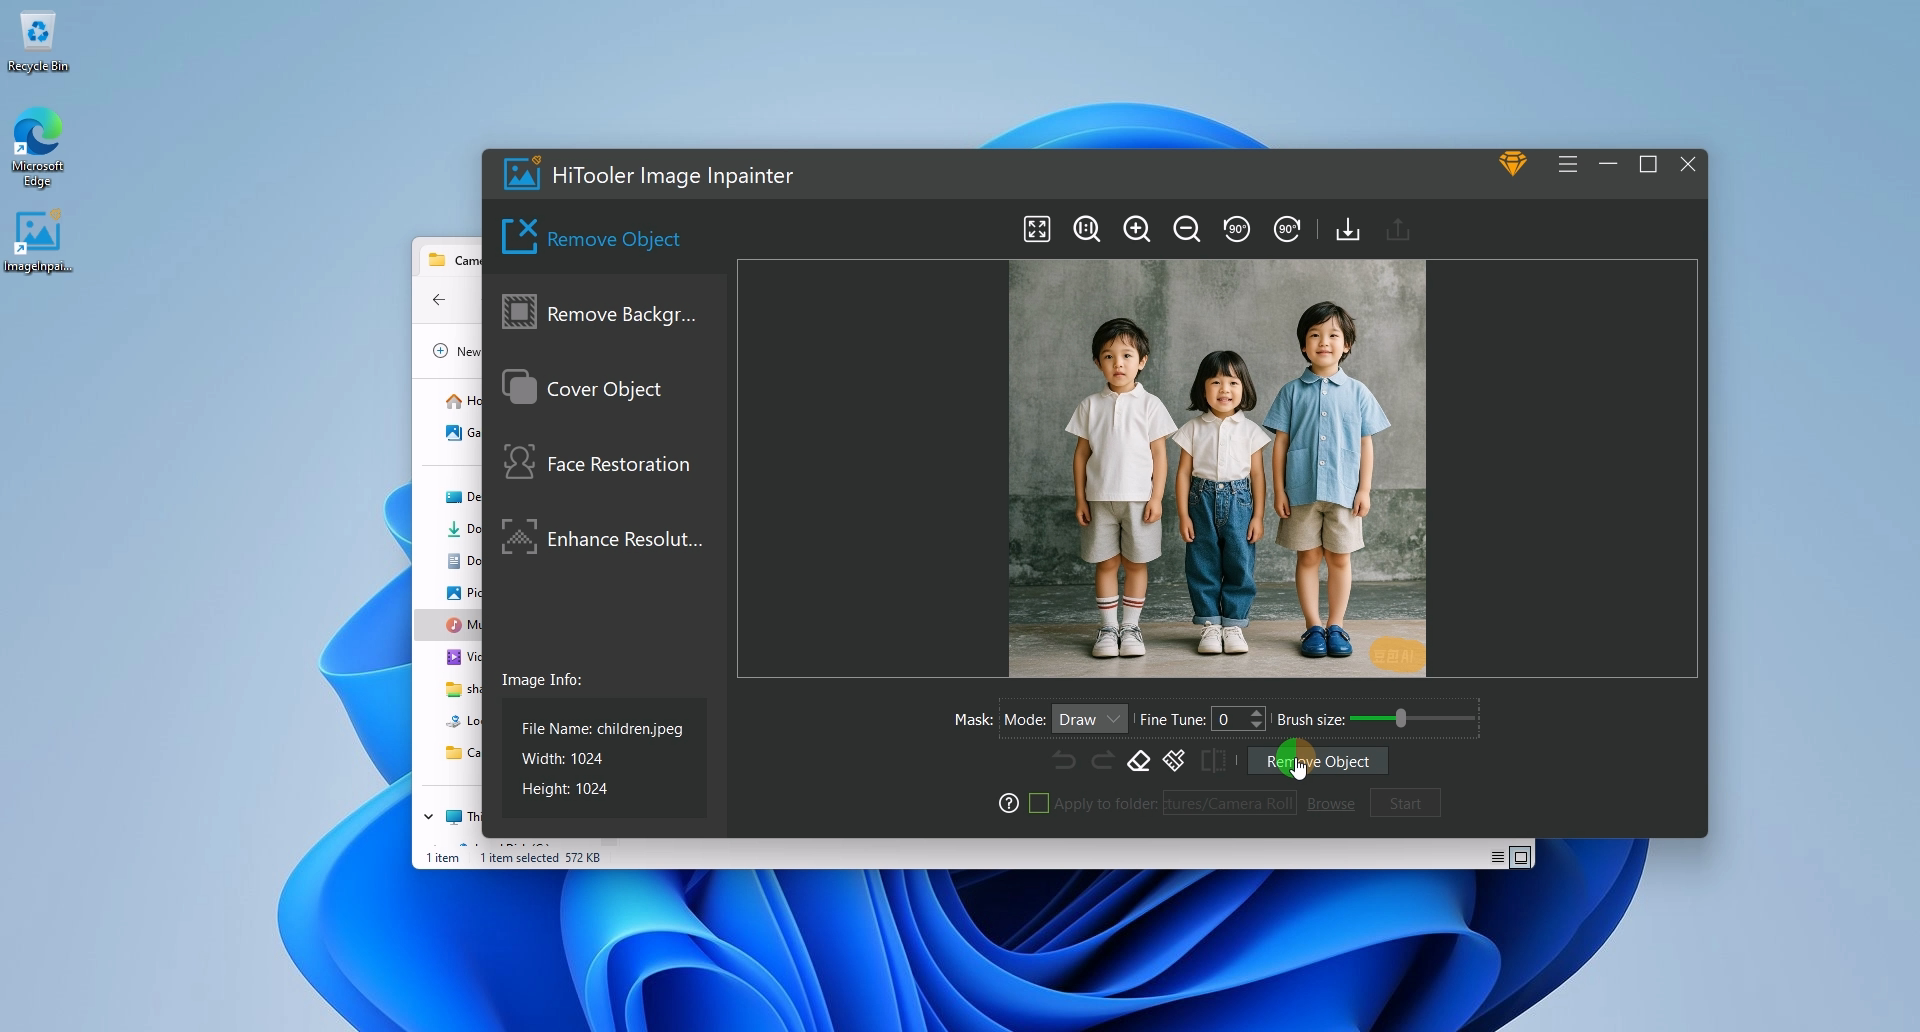
Task: Open the hamburger menu in the title bar
Action: 1566,163
